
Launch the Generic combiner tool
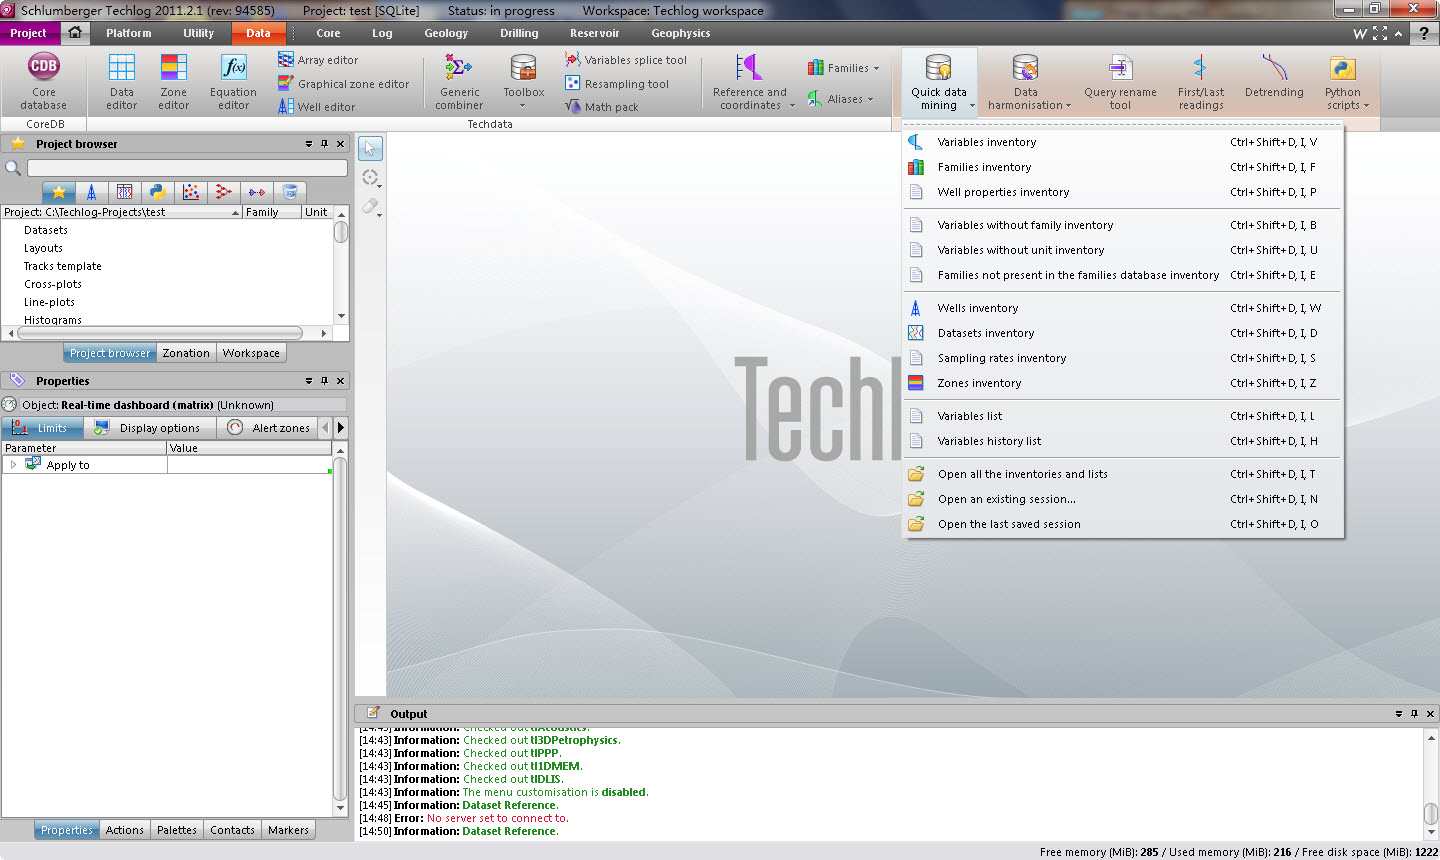tap(459, 82)
